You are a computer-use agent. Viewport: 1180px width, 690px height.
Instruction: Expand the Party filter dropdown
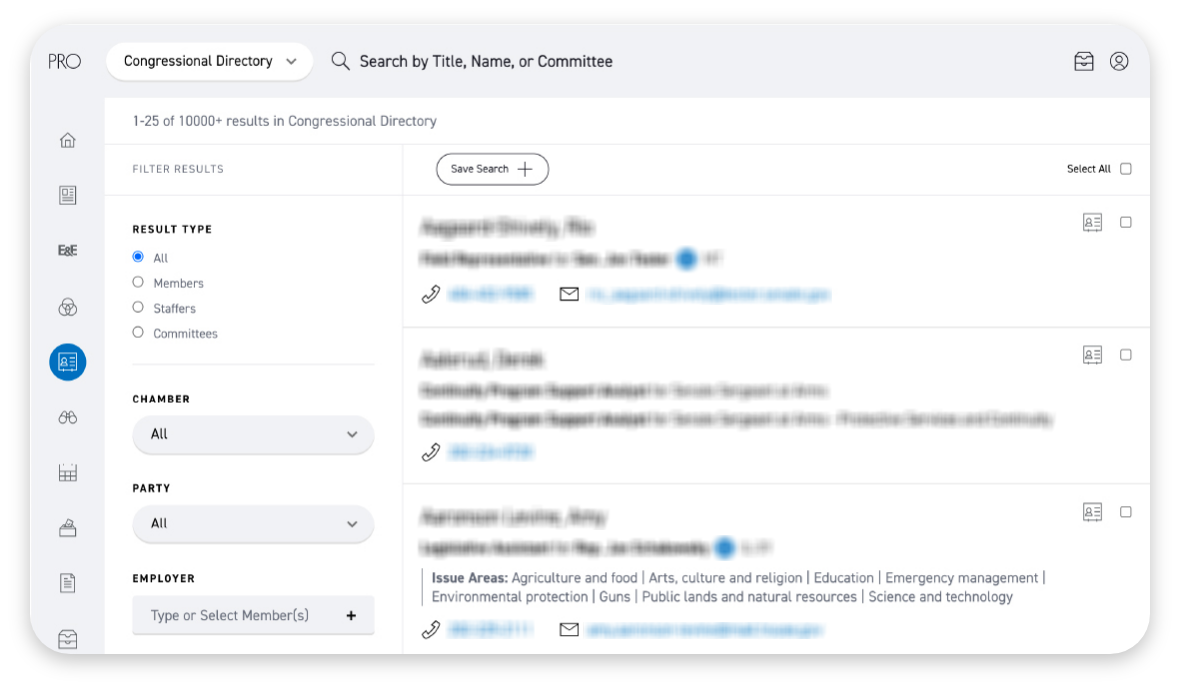tap(252, 523)
